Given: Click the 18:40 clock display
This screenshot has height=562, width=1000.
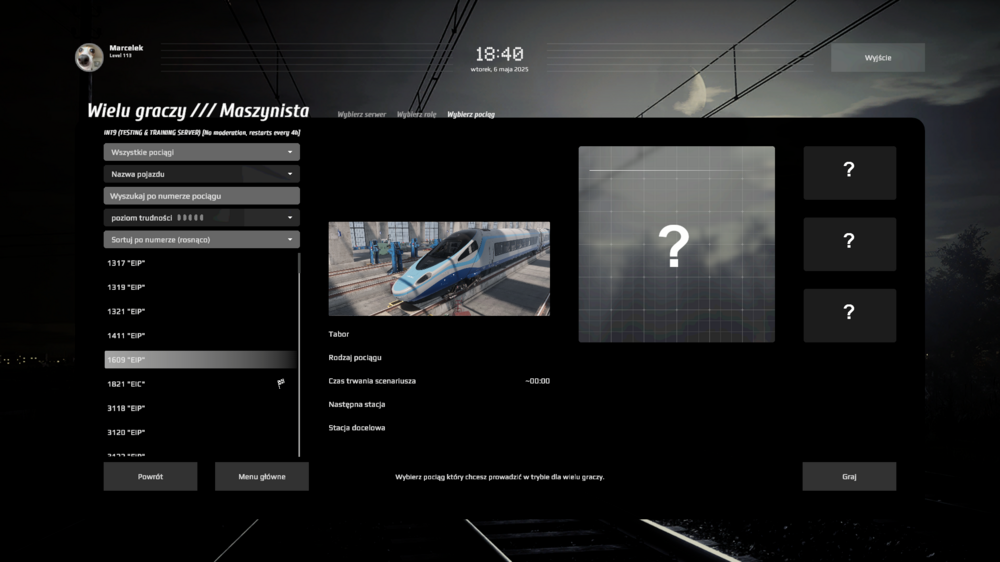Looking at the screenshot, I should pyautogui.click(x=499, y=54).
